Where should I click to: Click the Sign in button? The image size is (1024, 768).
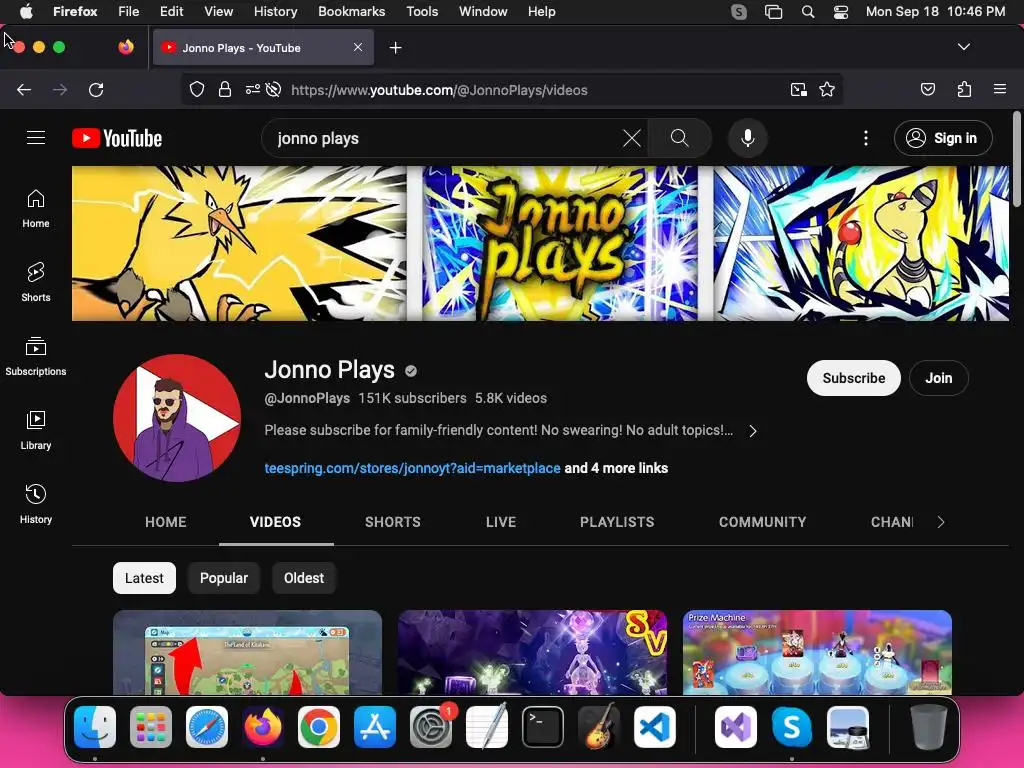click(943, 138)
